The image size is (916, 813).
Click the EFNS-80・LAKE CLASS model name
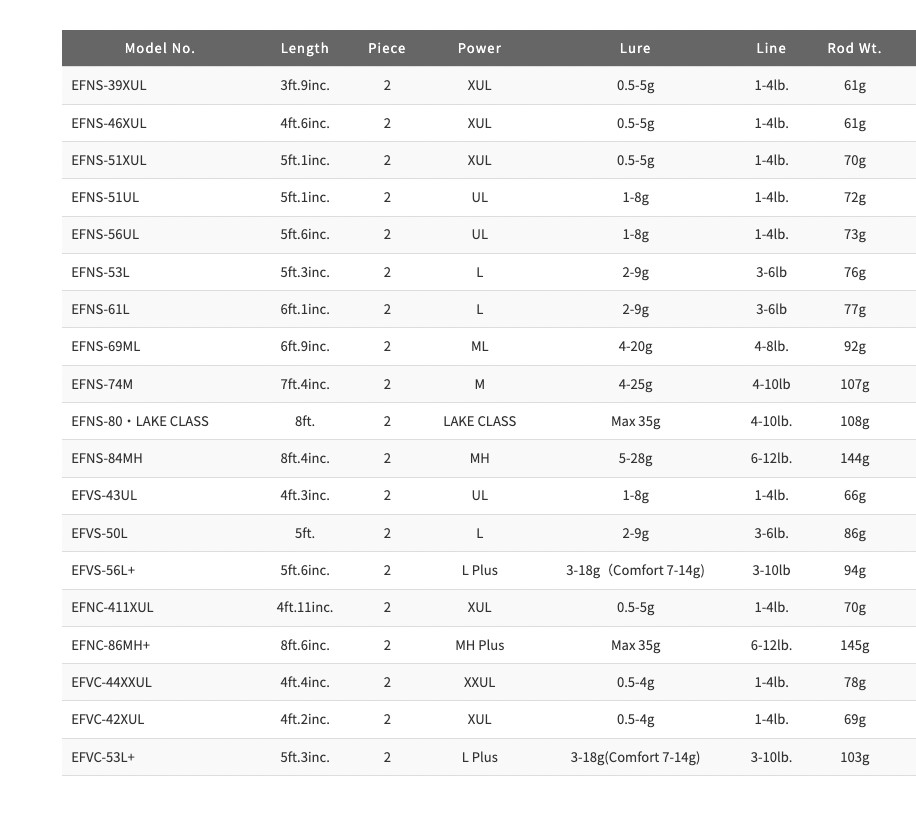[140, 421]
